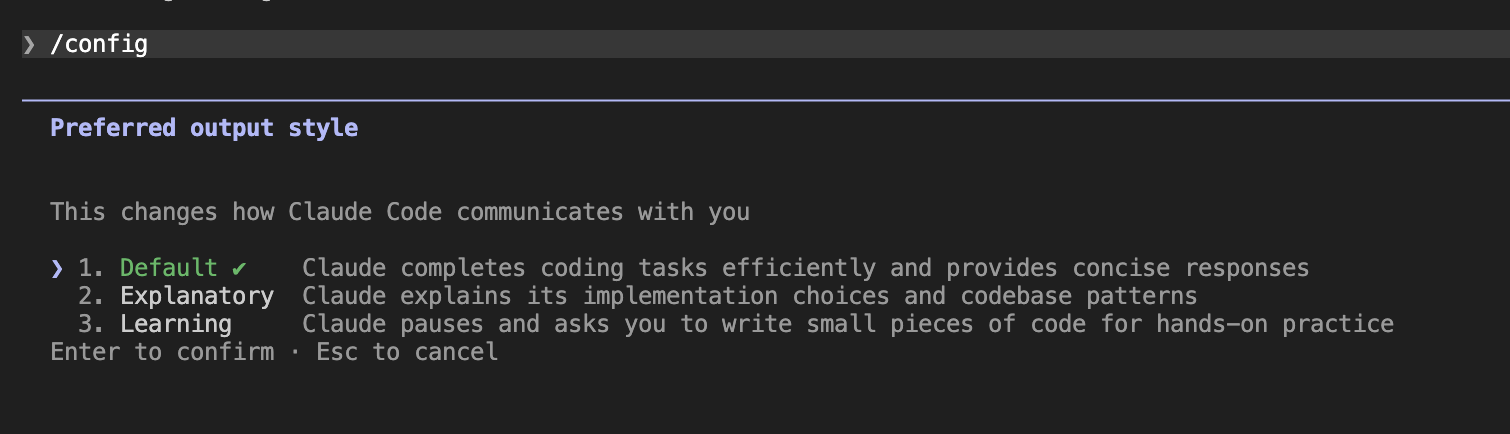Click the 'Enter to confirm' hint

click(x=161, y=352)
